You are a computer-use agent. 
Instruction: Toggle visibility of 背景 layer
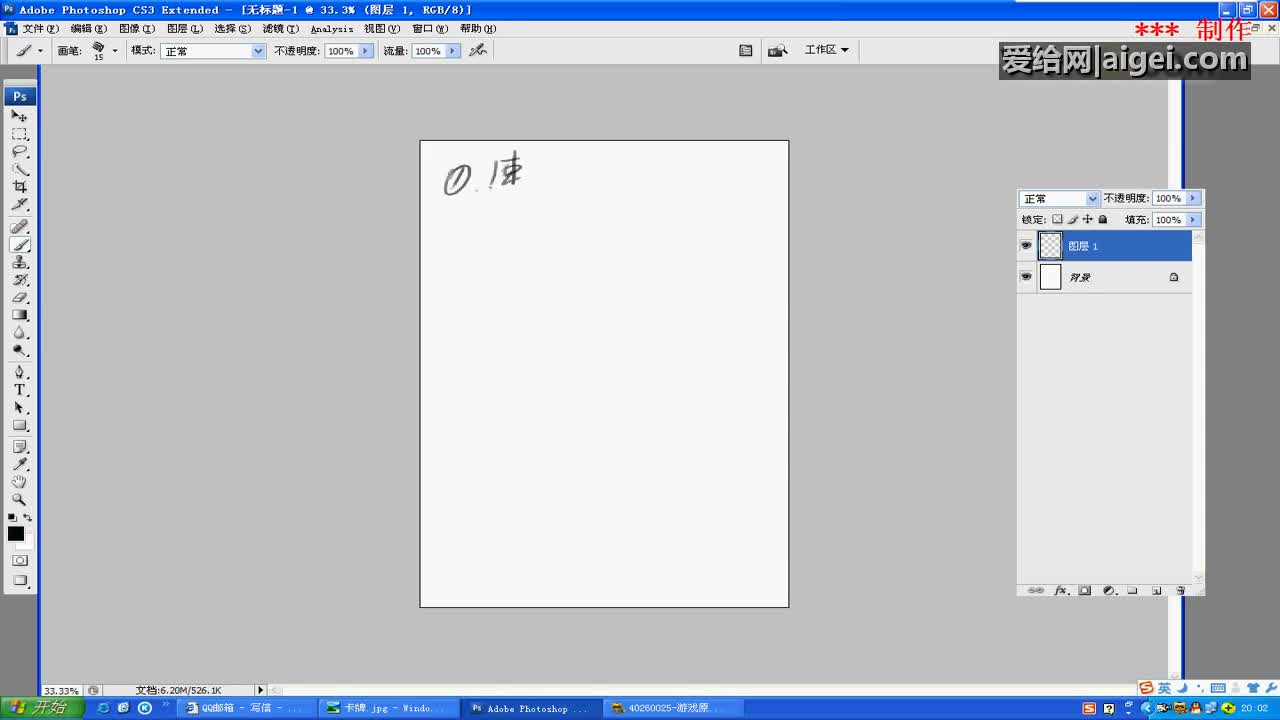click(1026, 277)
